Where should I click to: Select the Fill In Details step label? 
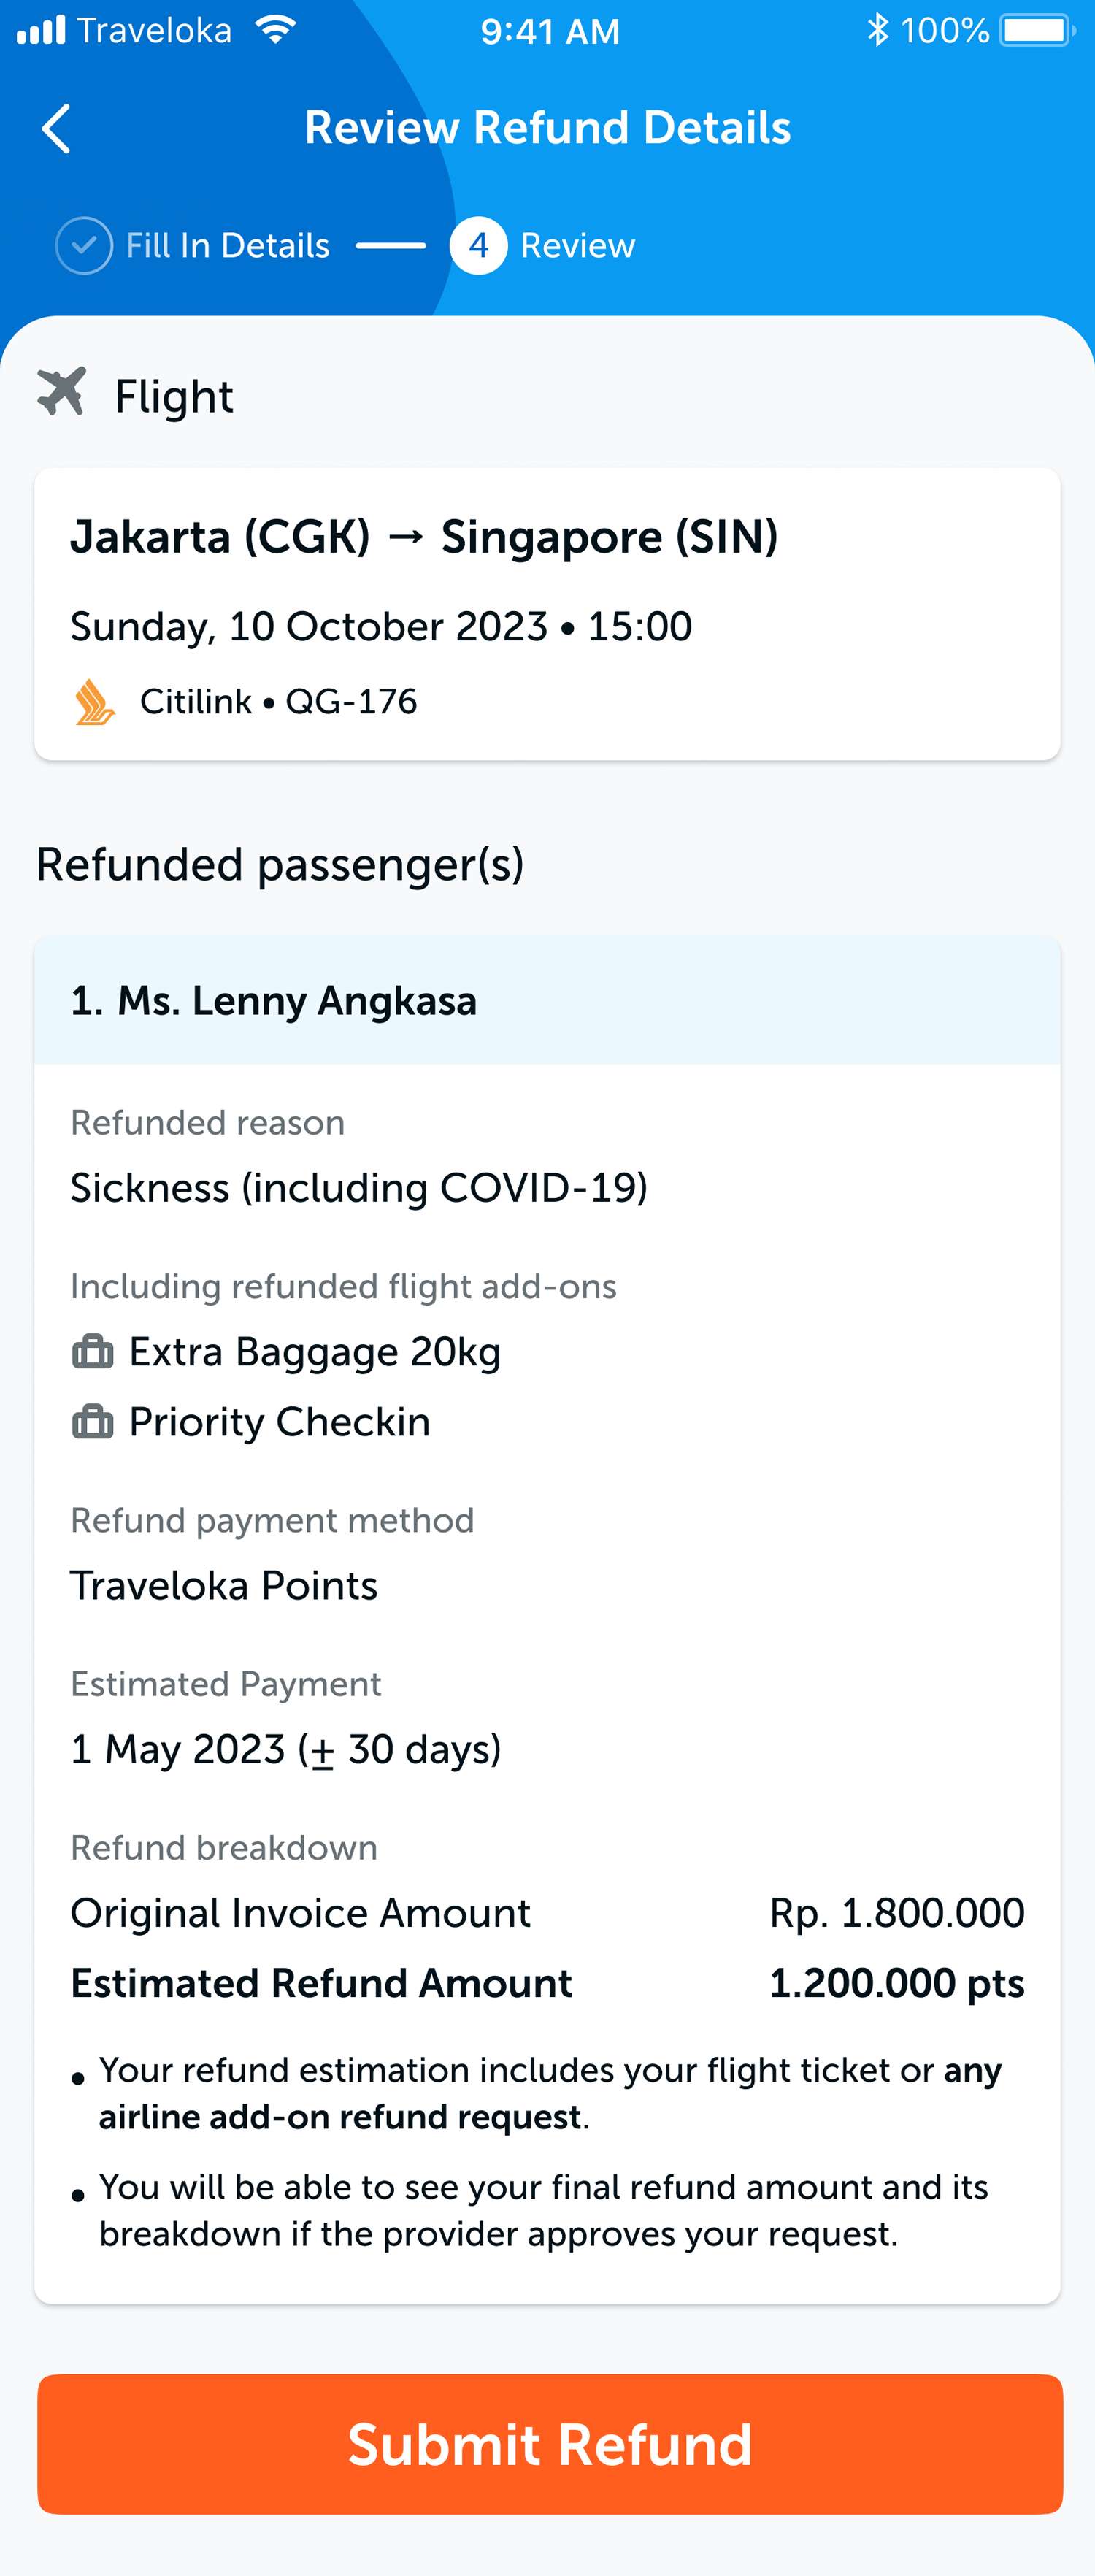point(228,244)
